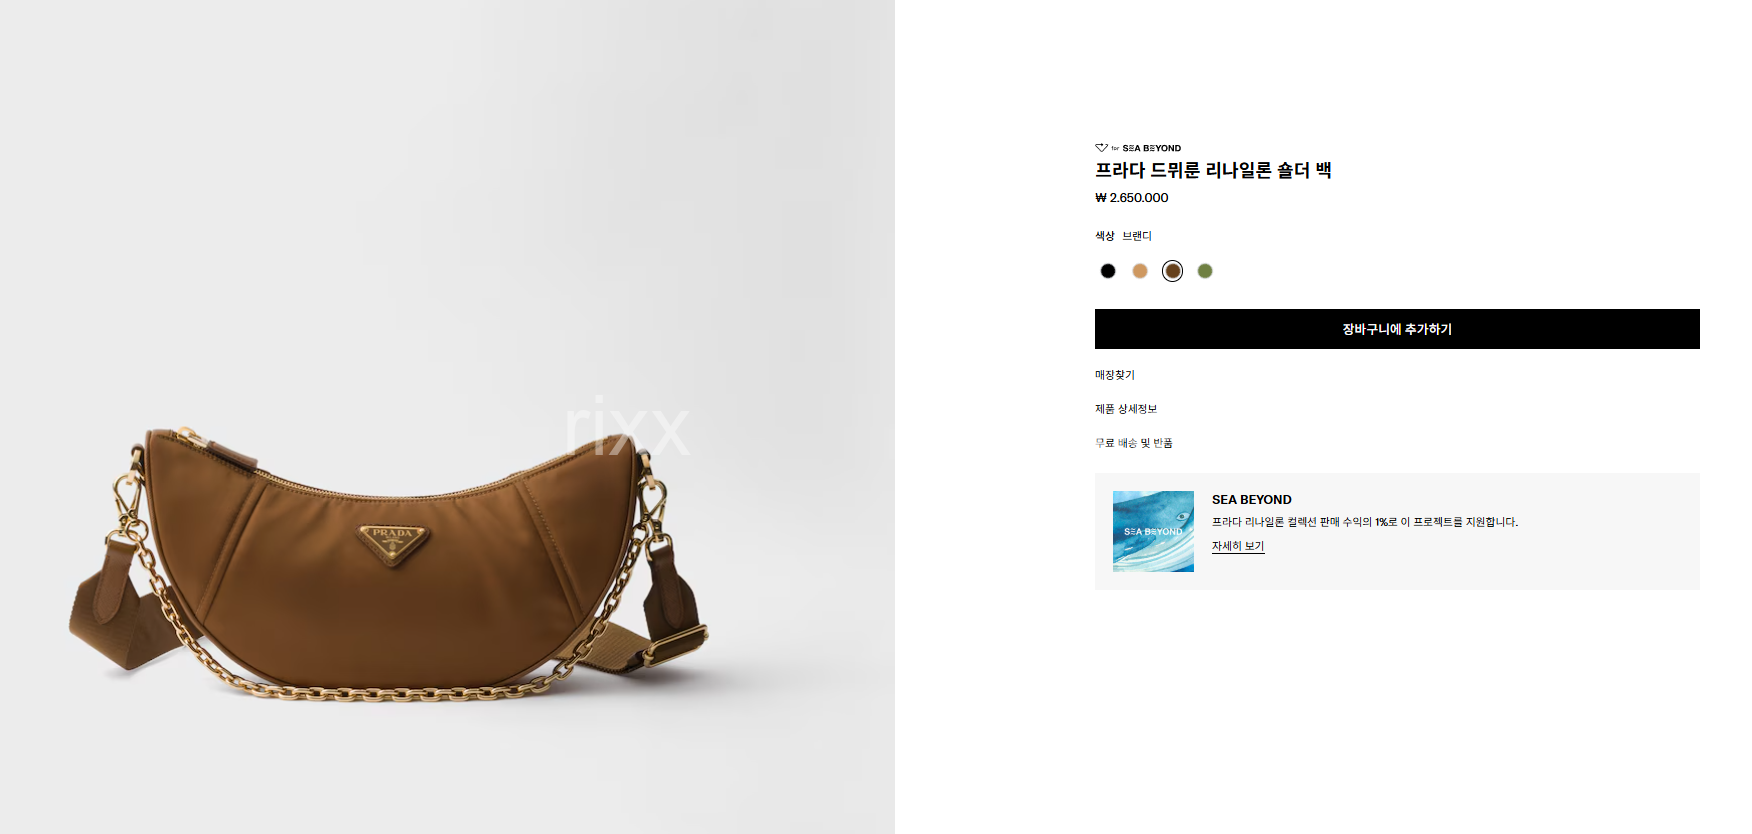
Task: Click the SEA BEYOND text beside top logo
Action: [1152, 148]
